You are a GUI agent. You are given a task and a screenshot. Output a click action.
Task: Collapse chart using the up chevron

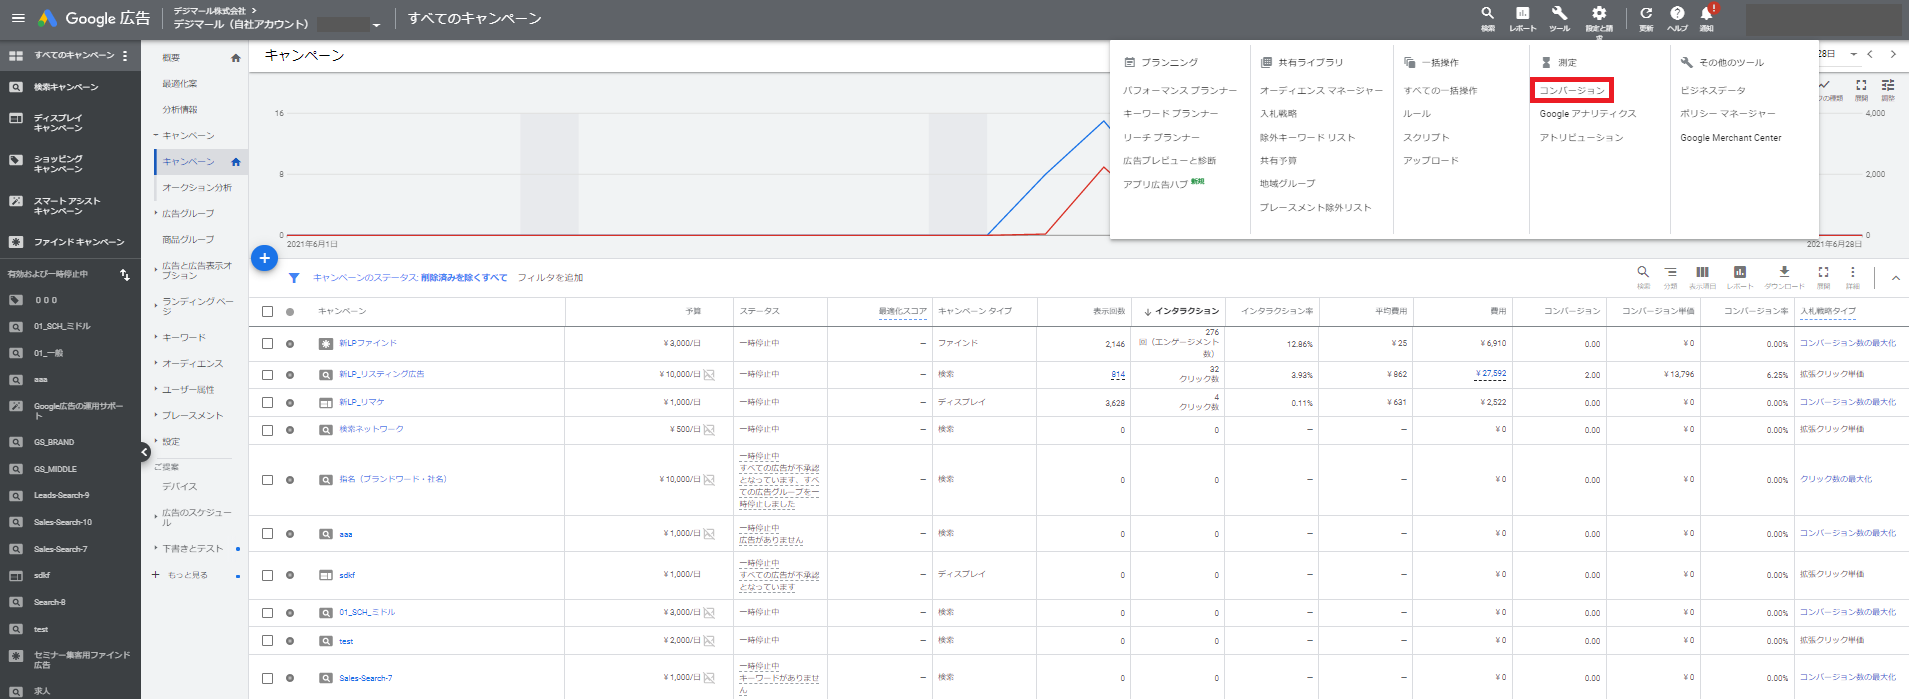coord(1895,278)
